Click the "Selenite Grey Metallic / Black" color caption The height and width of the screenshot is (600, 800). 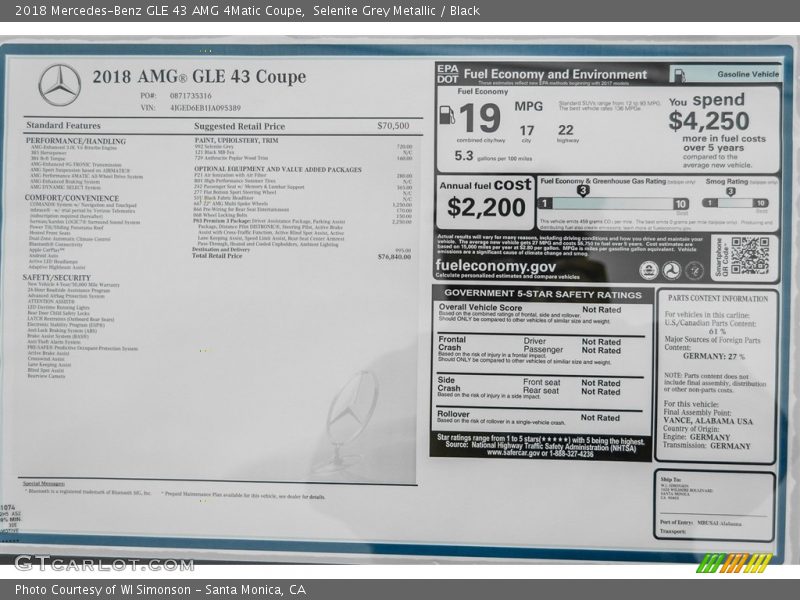pos(396,11)
